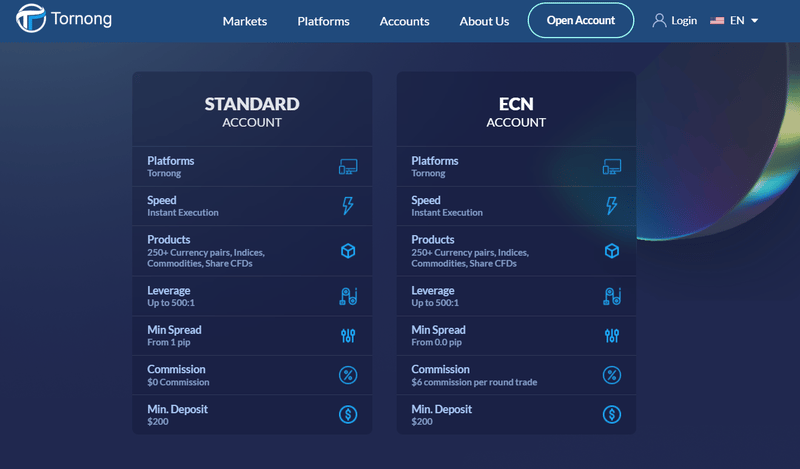Click 'From 1 pip' spread text
800x469 pixels.
click(169, 342)
